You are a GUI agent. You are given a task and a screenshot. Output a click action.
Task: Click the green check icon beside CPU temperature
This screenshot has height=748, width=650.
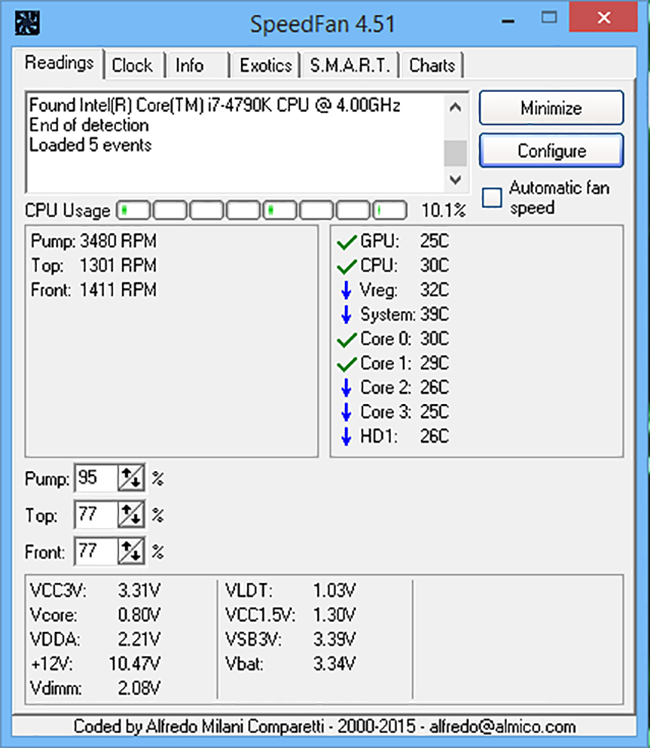(x=347, y=266)
